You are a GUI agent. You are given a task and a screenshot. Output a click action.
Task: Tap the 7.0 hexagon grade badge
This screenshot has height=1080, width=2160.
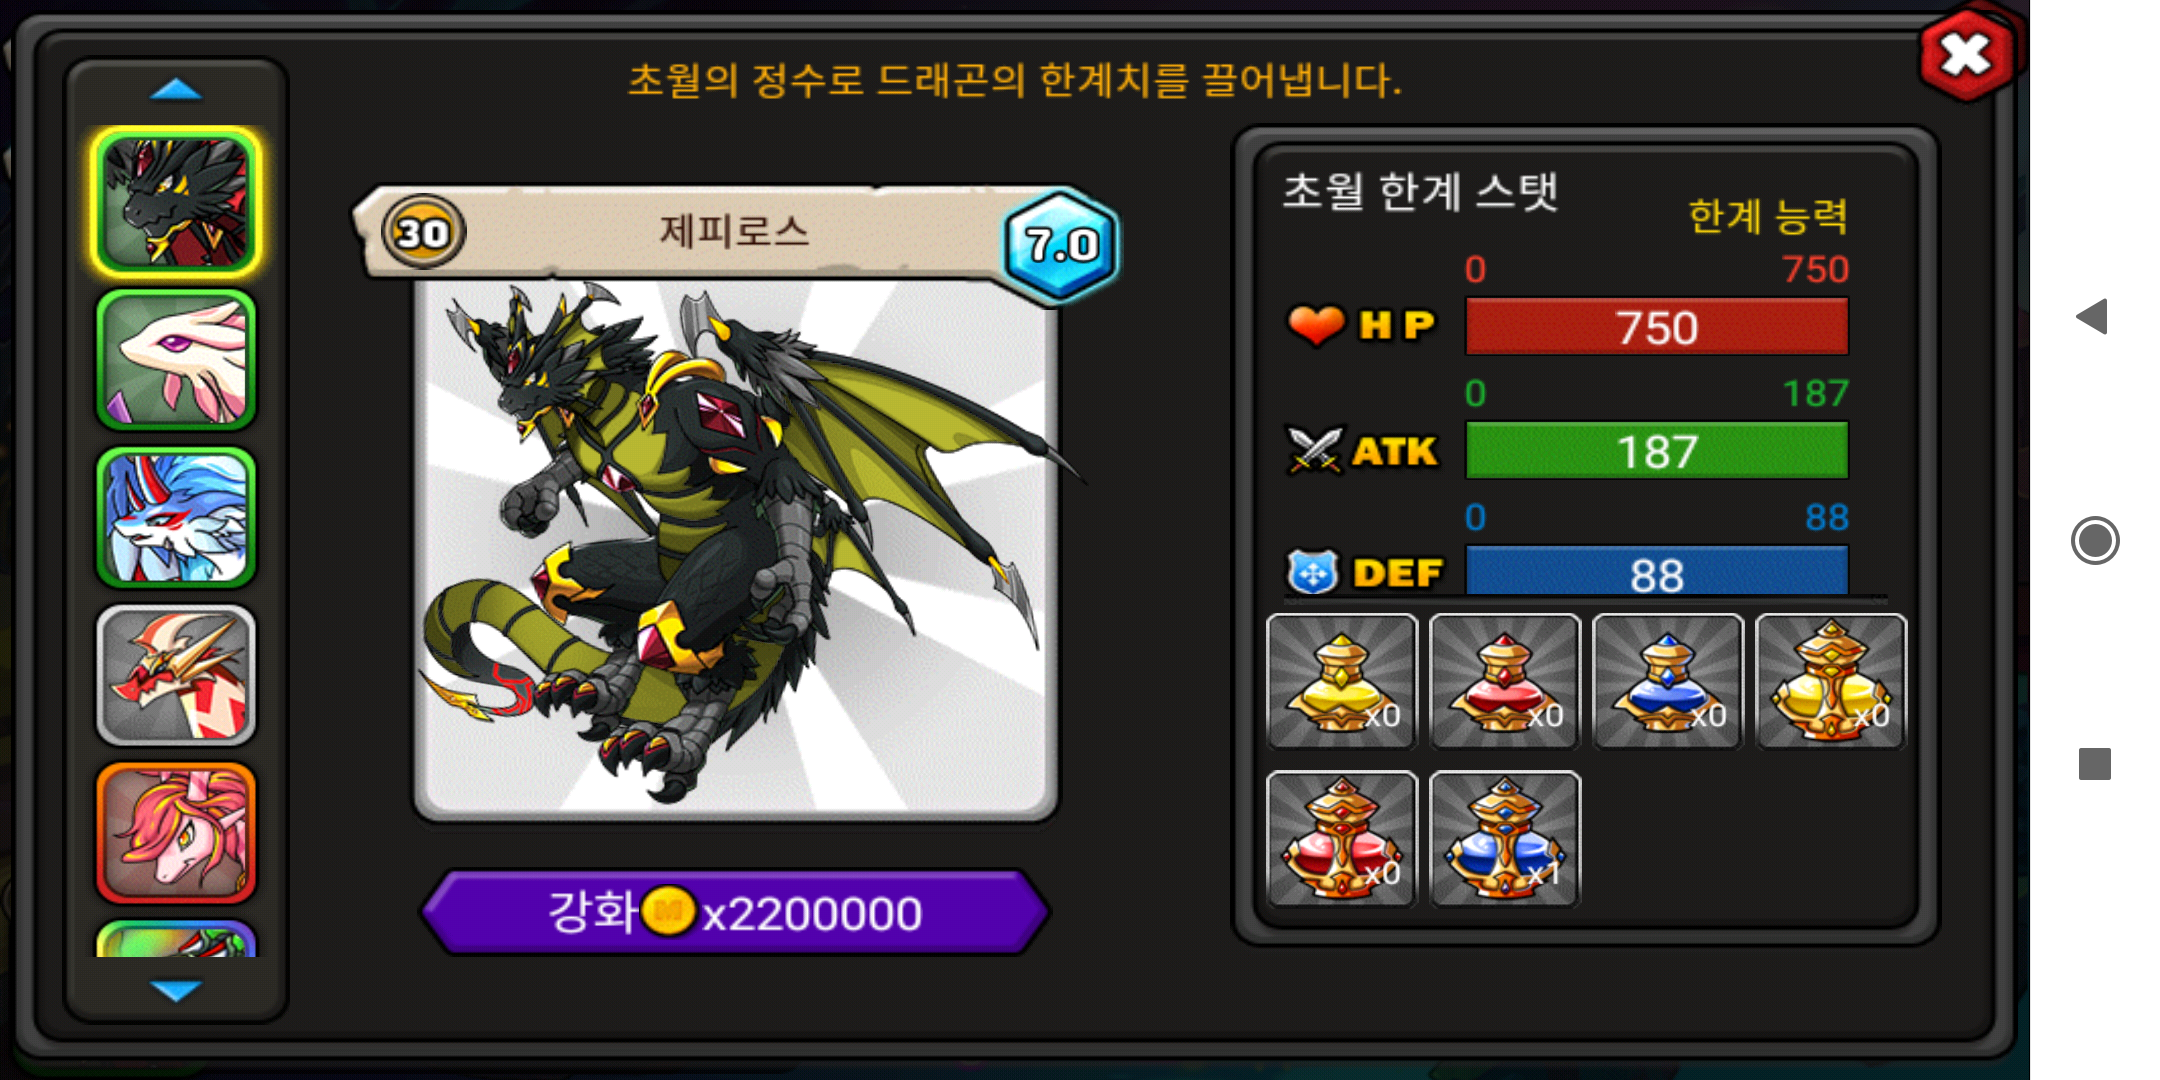tap(1061, 244)
